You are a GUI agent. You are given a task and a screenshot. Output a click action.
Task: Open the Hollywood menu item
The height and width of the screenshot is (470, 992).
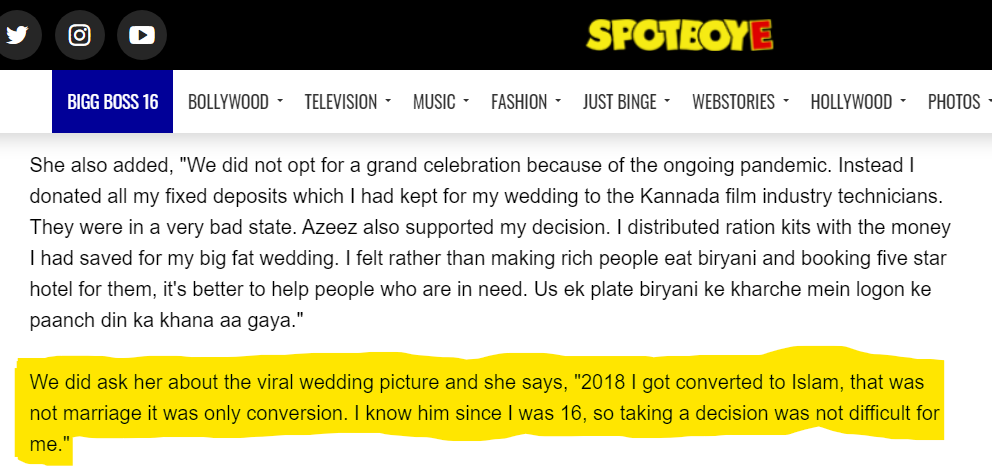tap(851, 102)
